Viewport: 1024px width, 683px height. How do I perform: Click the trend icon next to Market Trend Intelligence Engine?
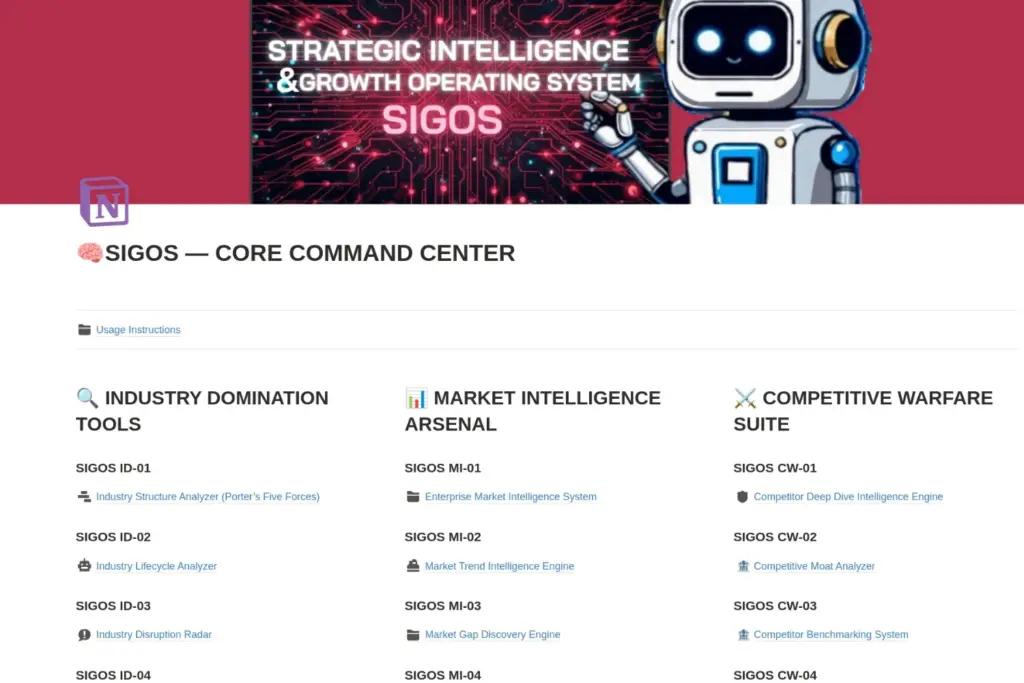click(412, 565)
